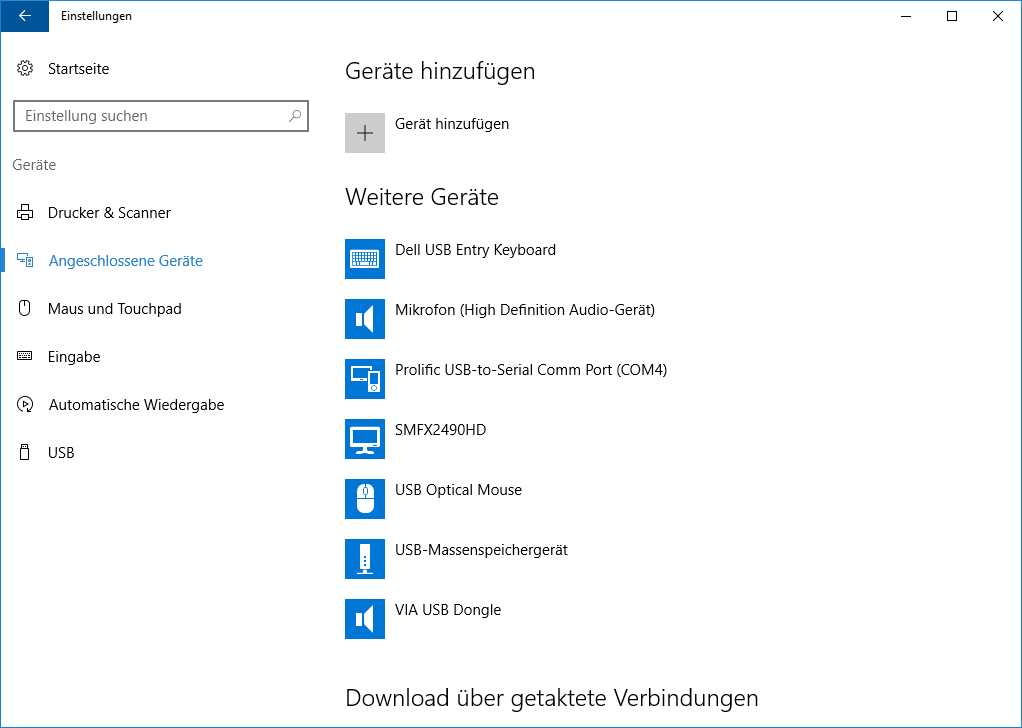Click the back arrow in title bar
Viewport: 1022px width, 728px height.
click(x=25, y=16)
